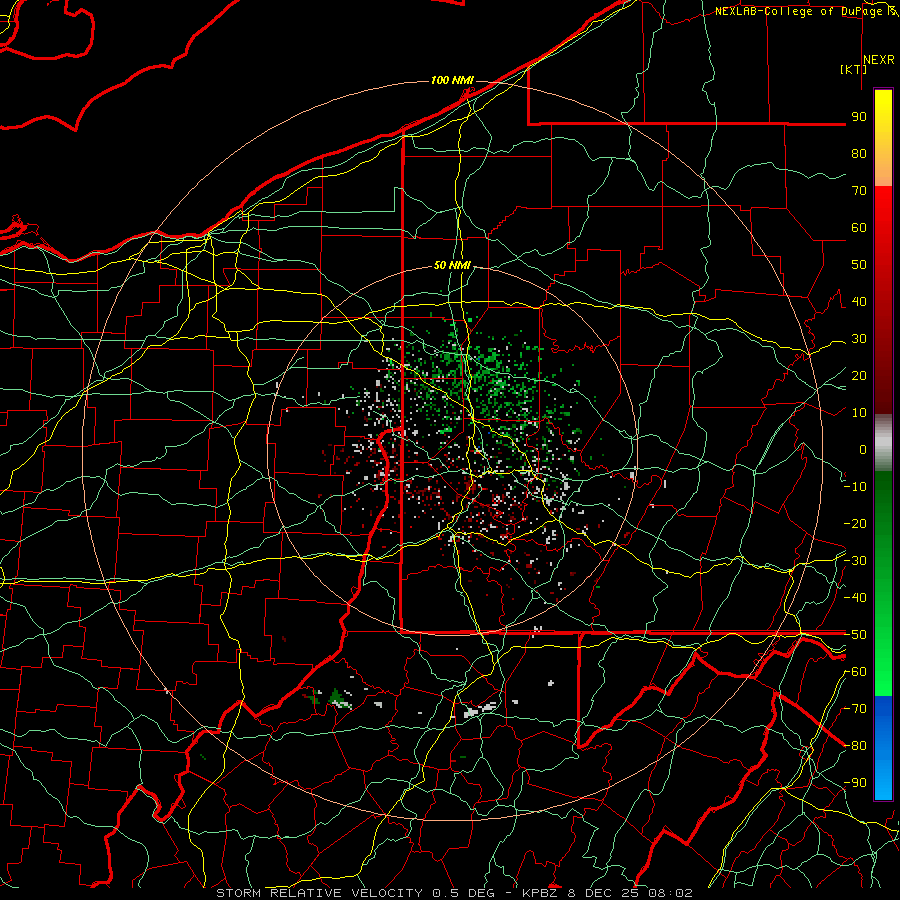Click the -10 value on velocity scale
The height and width of the screenshot is (900, 900).
(855, 487)
